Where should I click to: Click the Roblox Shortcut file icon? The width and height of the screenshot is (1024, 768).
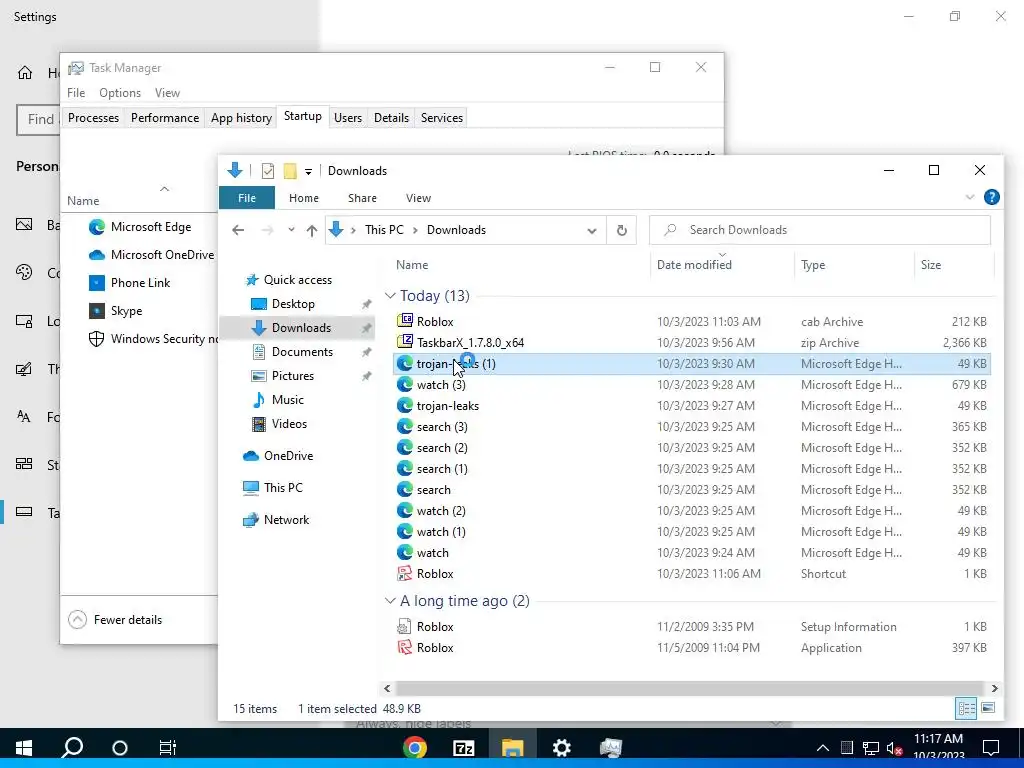(405, 573)
